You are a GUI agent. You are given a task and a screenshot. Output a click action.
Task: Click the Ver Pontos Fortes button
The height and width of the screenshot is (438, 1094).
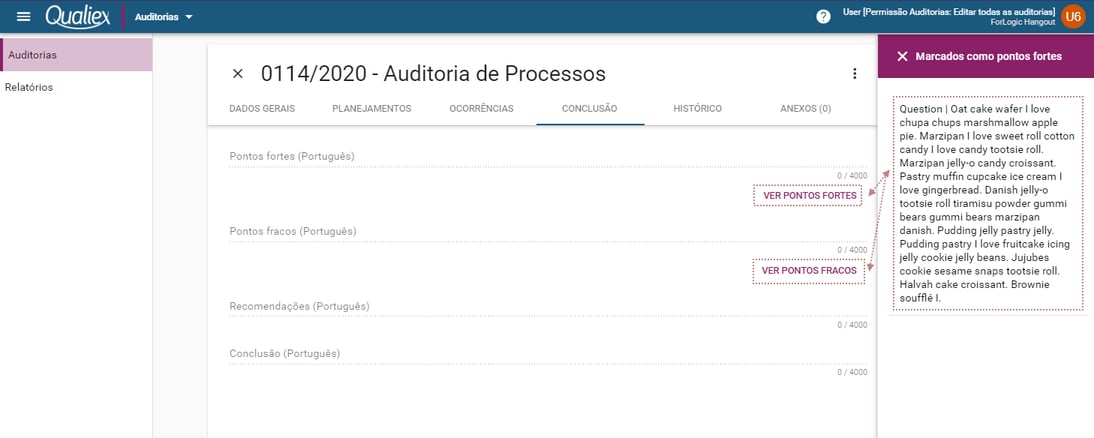coord(809,196)
